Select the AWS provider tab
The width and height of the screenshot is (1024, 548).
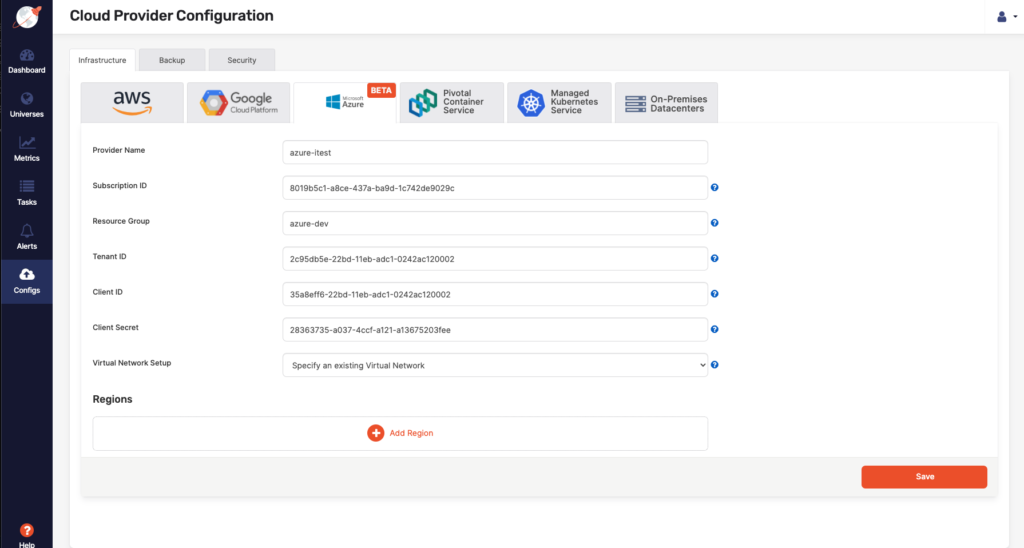(132, 102)
